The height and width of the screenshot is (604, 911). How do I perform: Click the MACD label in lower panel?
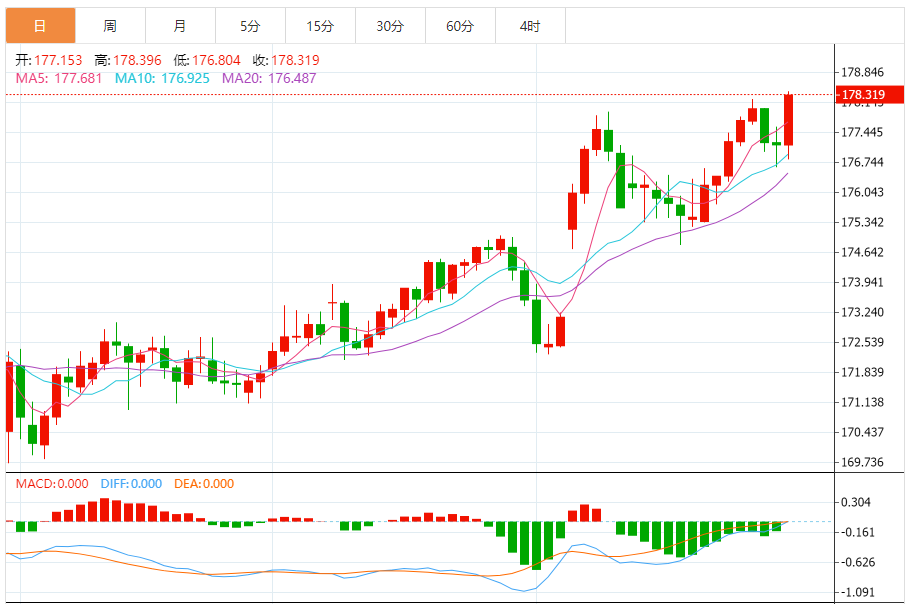tap(51, 484)
